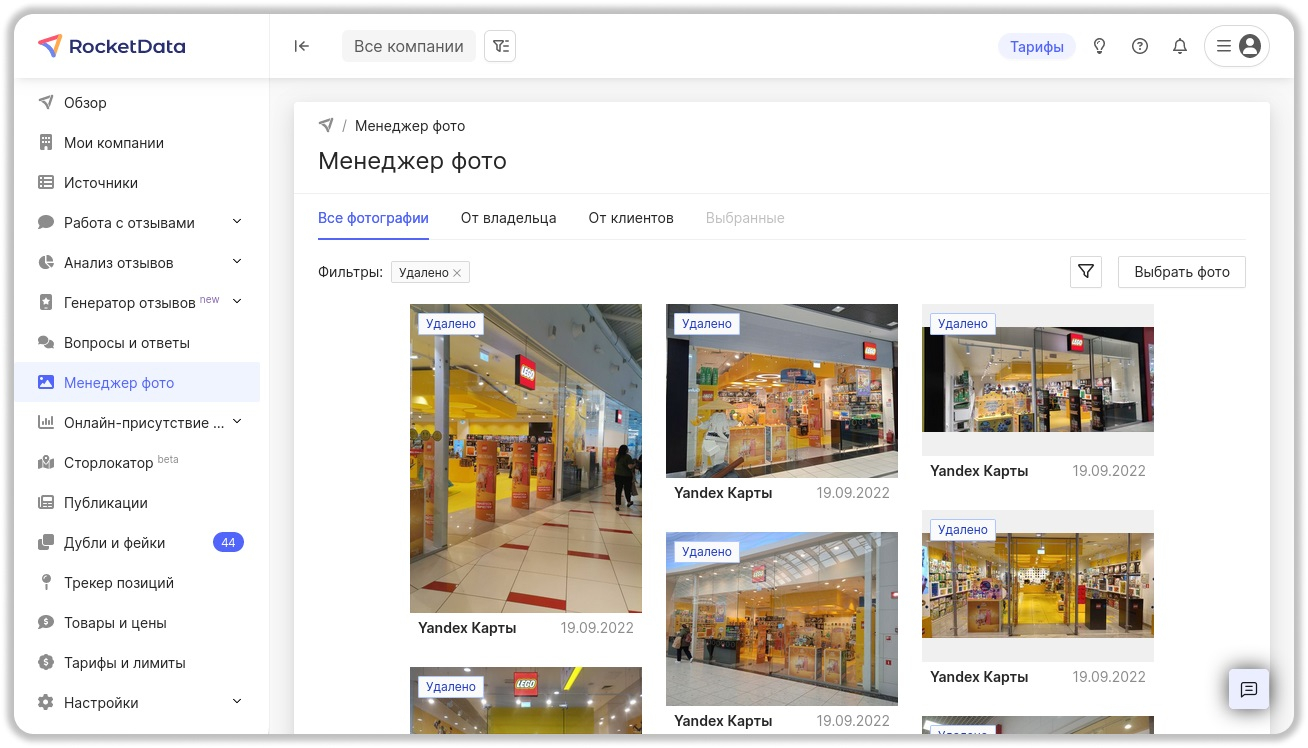Screen dimensions: 1308x748
Task: Switch to the Выбранные tab
Action: (x=745, y=218)
